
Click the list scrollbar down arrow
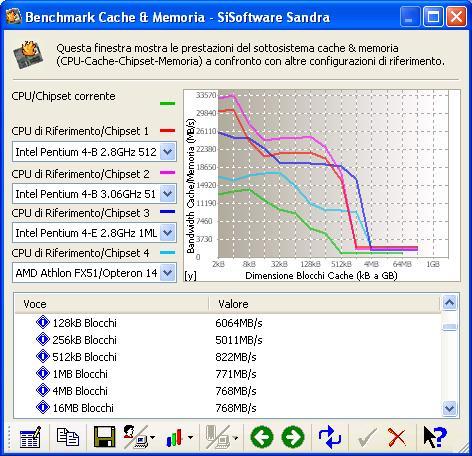point(449,408)
